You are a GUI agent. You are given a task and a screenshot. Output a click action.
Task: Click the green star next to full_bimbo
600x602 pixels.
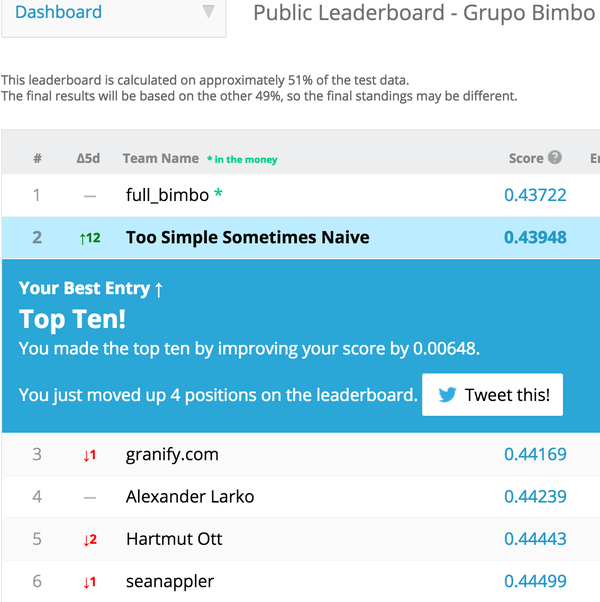click(x=218, y=193)
